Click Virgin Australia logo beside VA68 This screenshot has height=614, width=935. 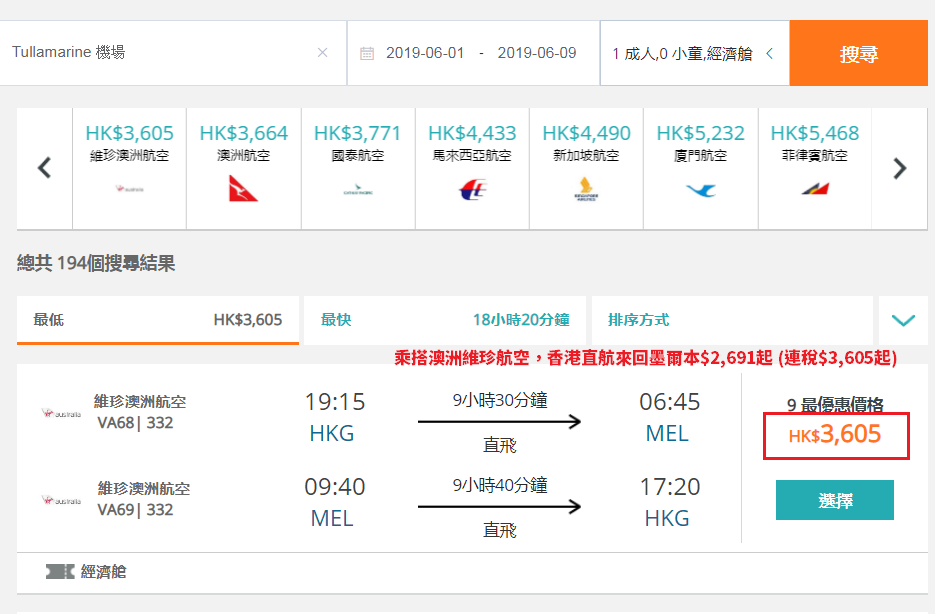61,413
